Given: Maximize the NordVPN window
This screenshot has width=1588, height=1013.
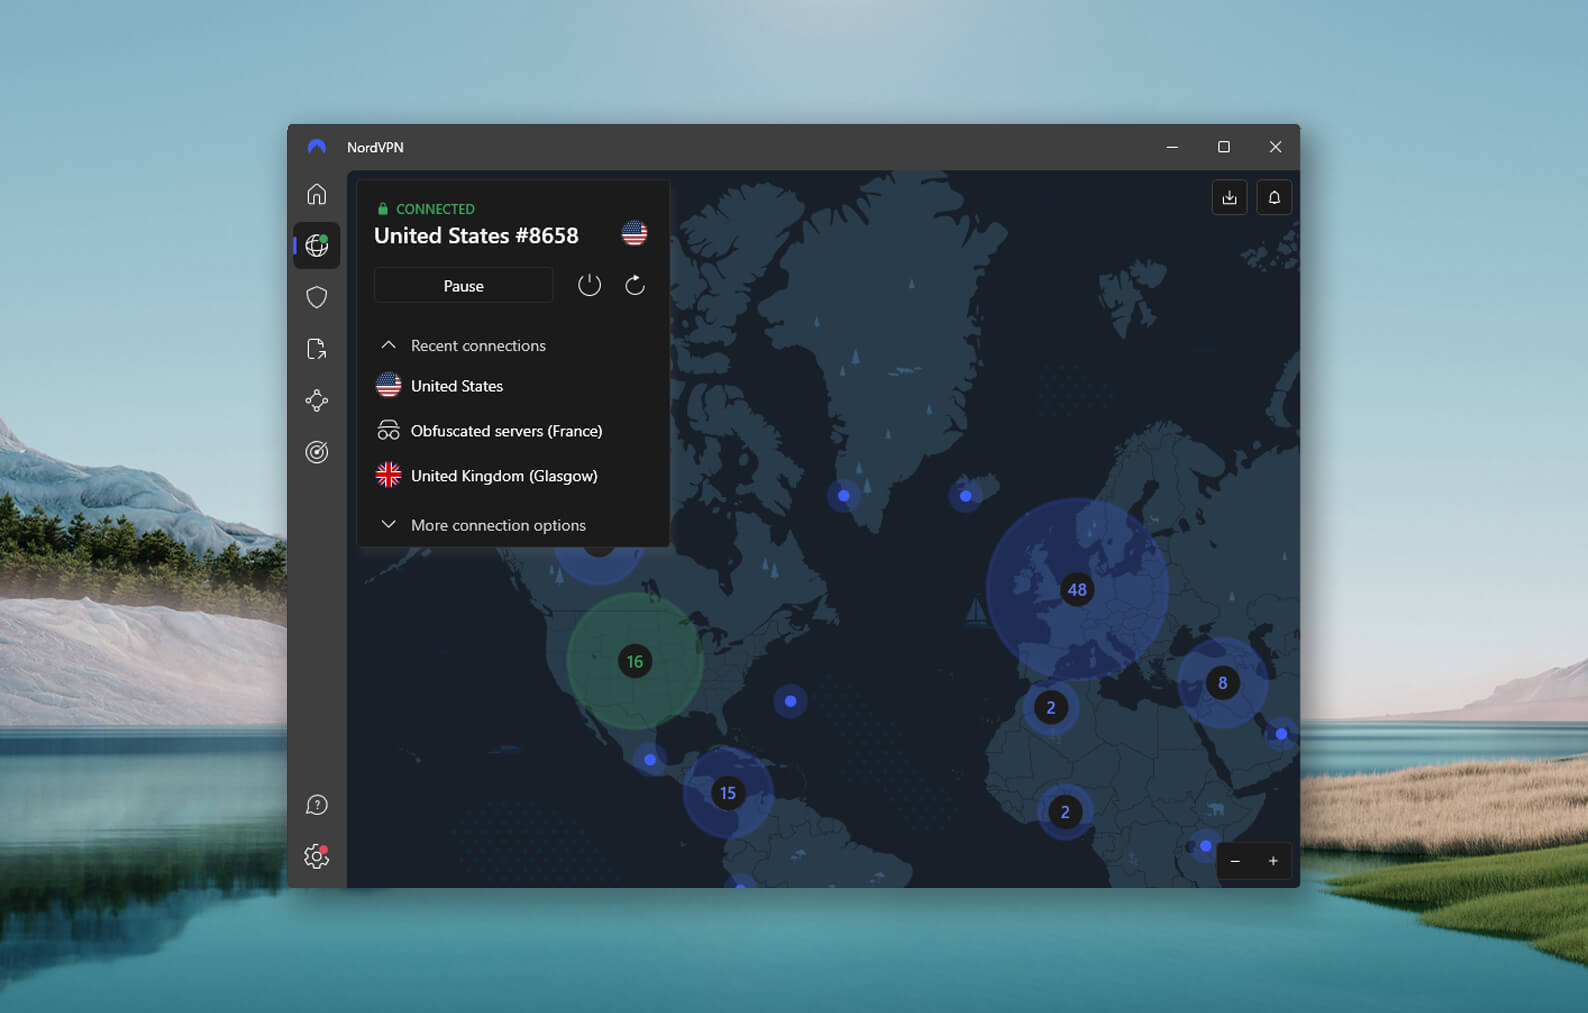Looking at the screenshot, I should click(x=1224, y=147).
